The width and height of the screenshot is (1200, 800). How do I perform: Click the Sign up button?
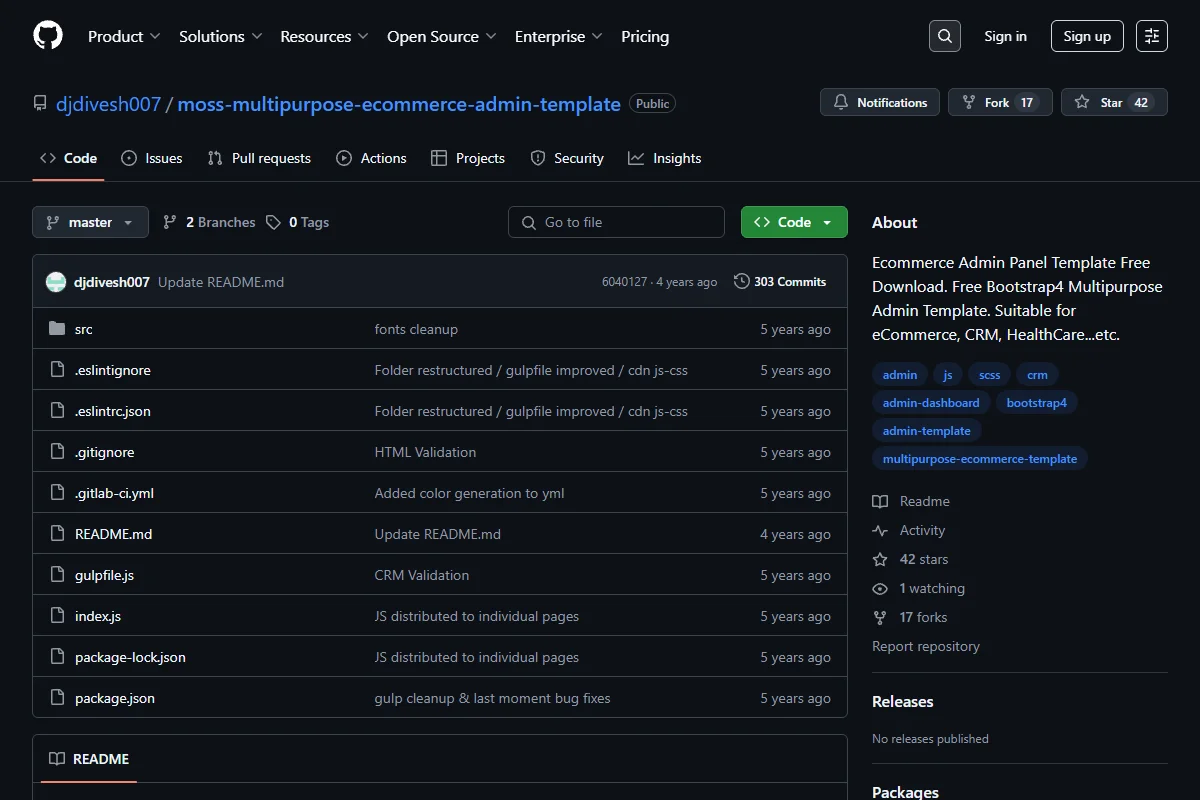pyautogui.click(x=1087, y=36)
